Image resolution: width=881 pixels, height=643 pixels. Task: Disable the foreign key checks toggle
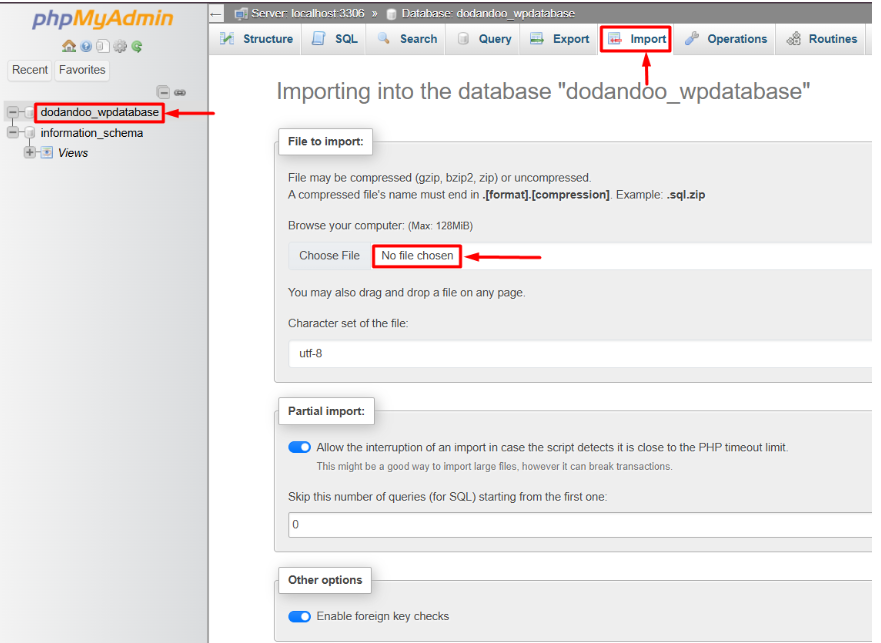[x=299, y=616]
